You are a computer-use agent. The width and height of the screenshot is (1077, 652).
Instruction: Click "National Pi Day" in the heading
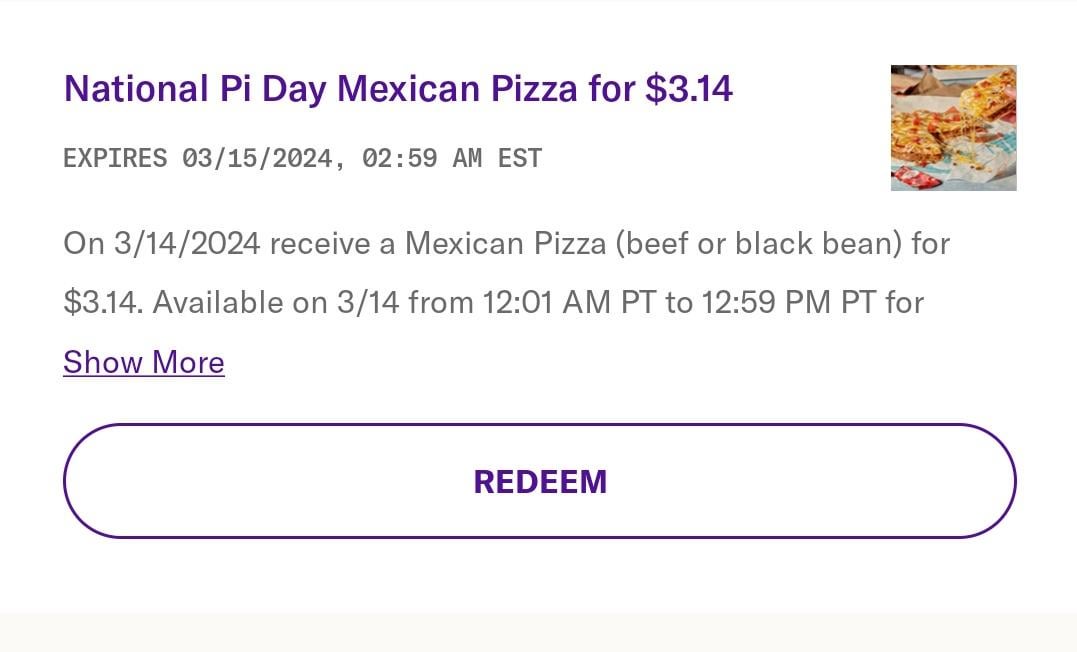click(195, 89)
